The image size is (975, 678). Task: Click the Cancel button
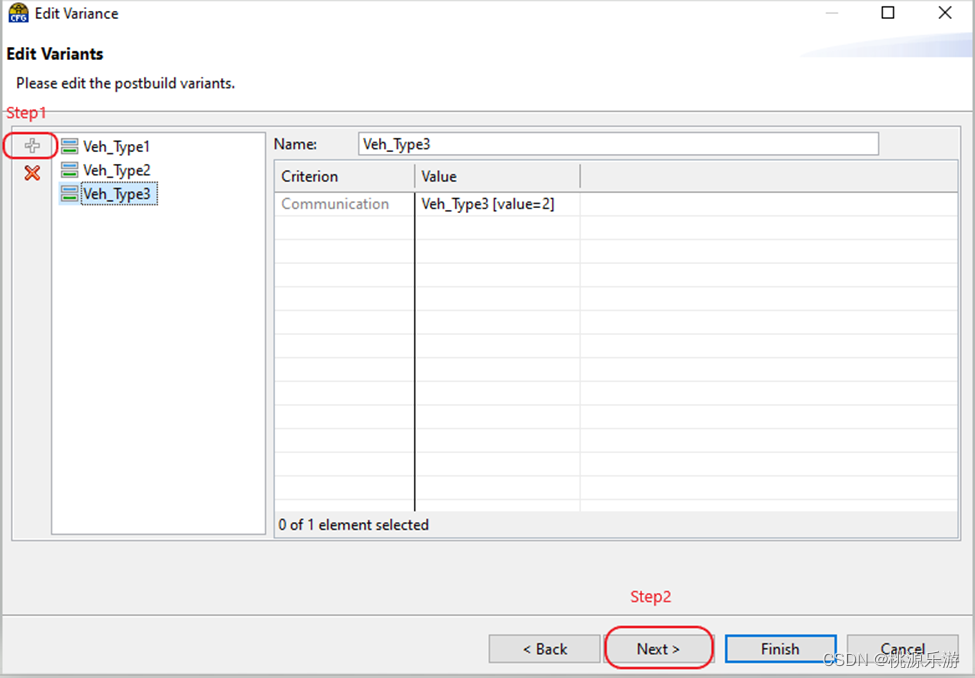click(902, 649)
